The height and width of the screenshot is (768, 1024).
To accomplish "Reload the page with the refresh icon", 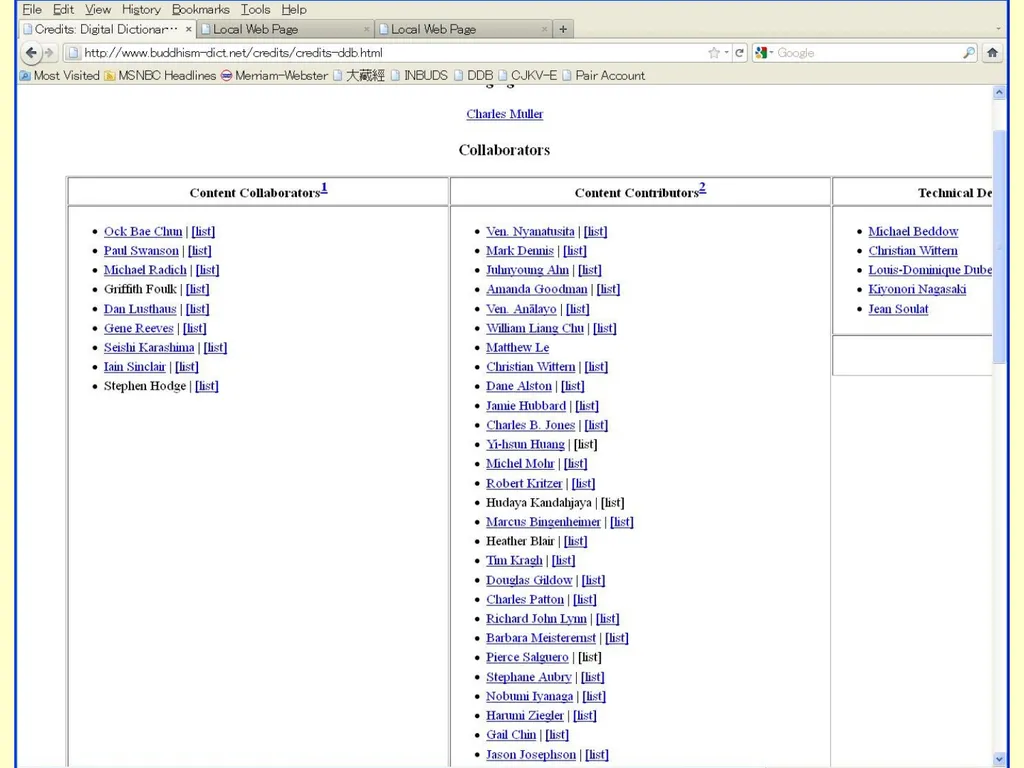I will pos(739,53).
